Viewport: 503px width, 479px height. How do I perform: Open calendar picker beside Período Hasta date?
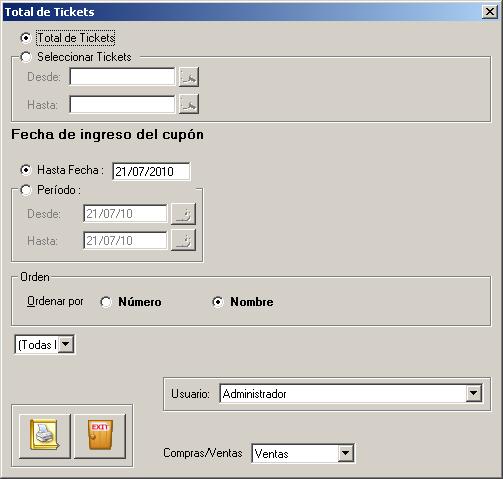tap(183, 240)
